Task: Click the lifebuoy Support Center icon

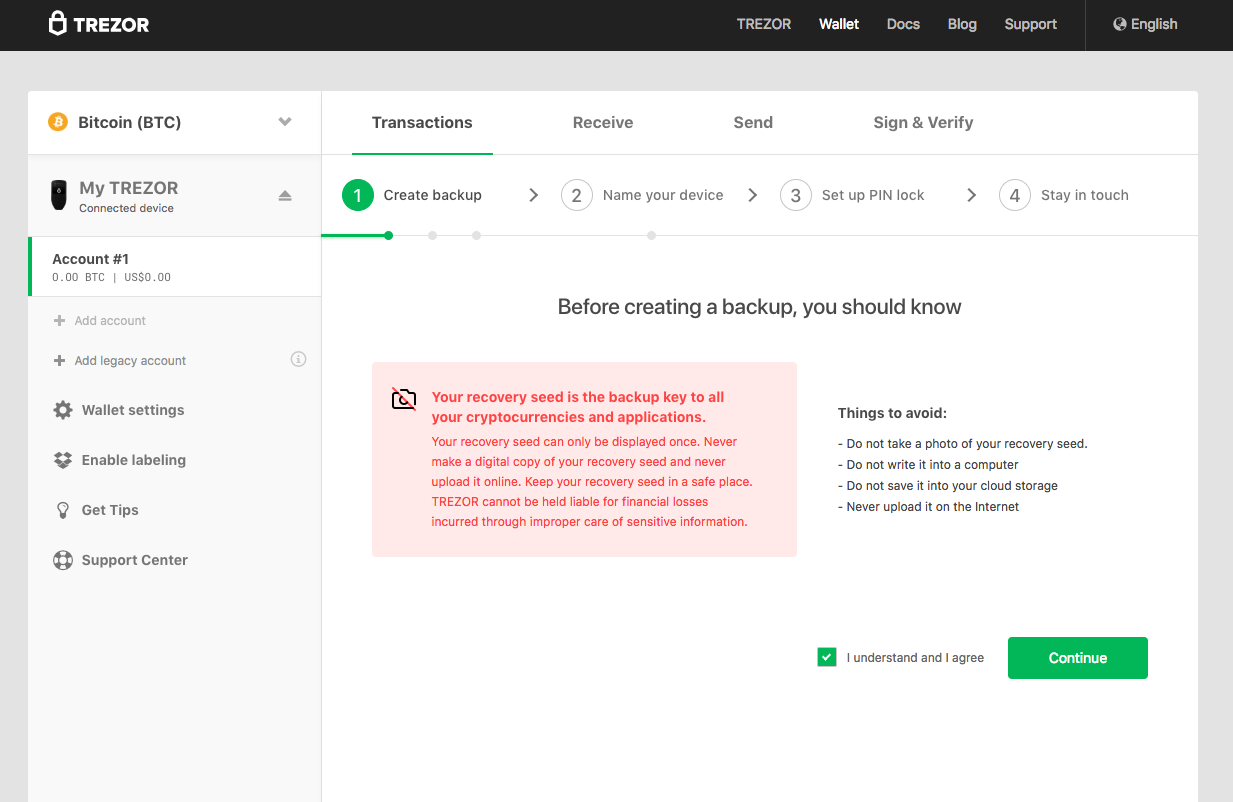Action: click(63, 560)
